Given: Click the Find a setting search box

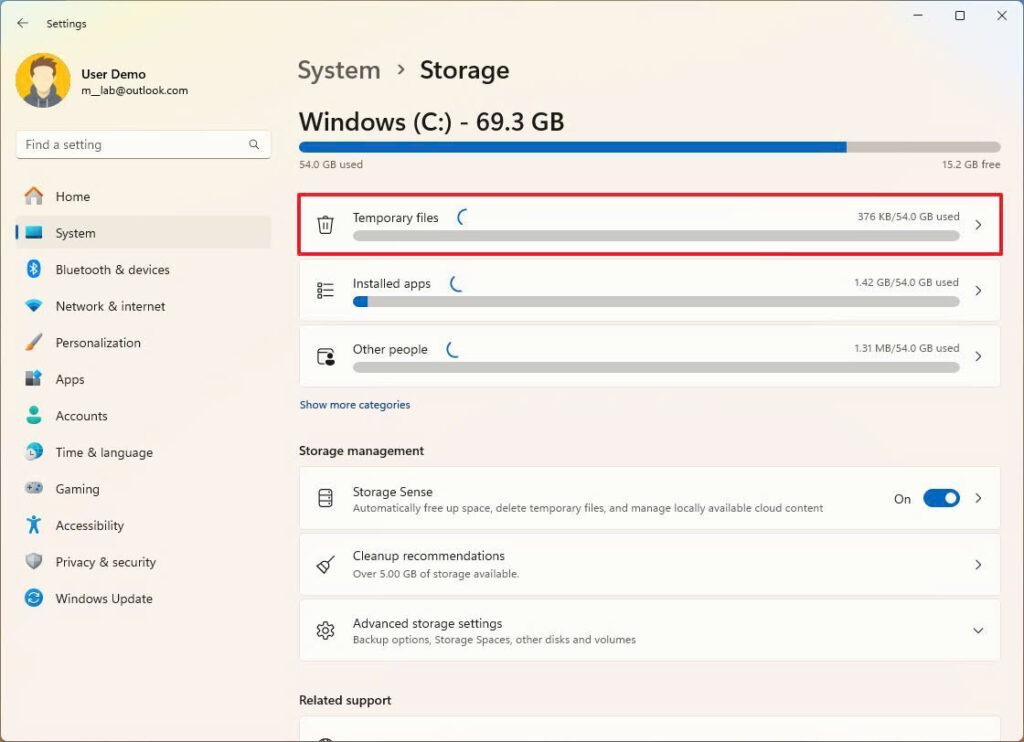Looking at the screenshot, I should (143, 144).
